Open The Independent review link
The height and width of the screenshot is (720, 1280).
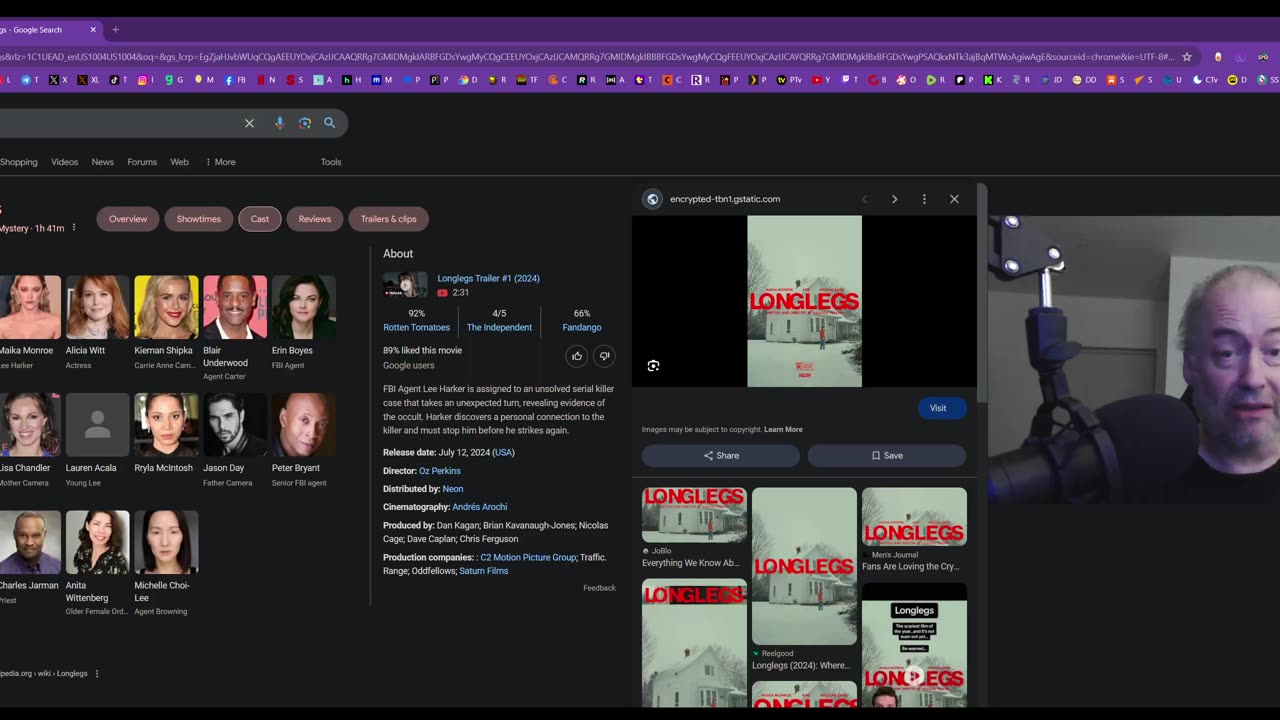tap(499, 328)
